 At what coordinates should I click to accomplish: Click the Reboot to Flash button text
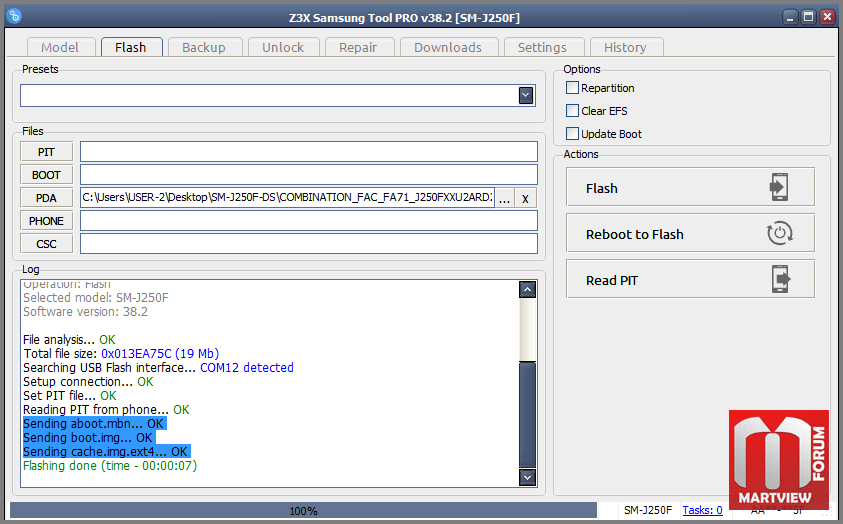coord(634,234)
